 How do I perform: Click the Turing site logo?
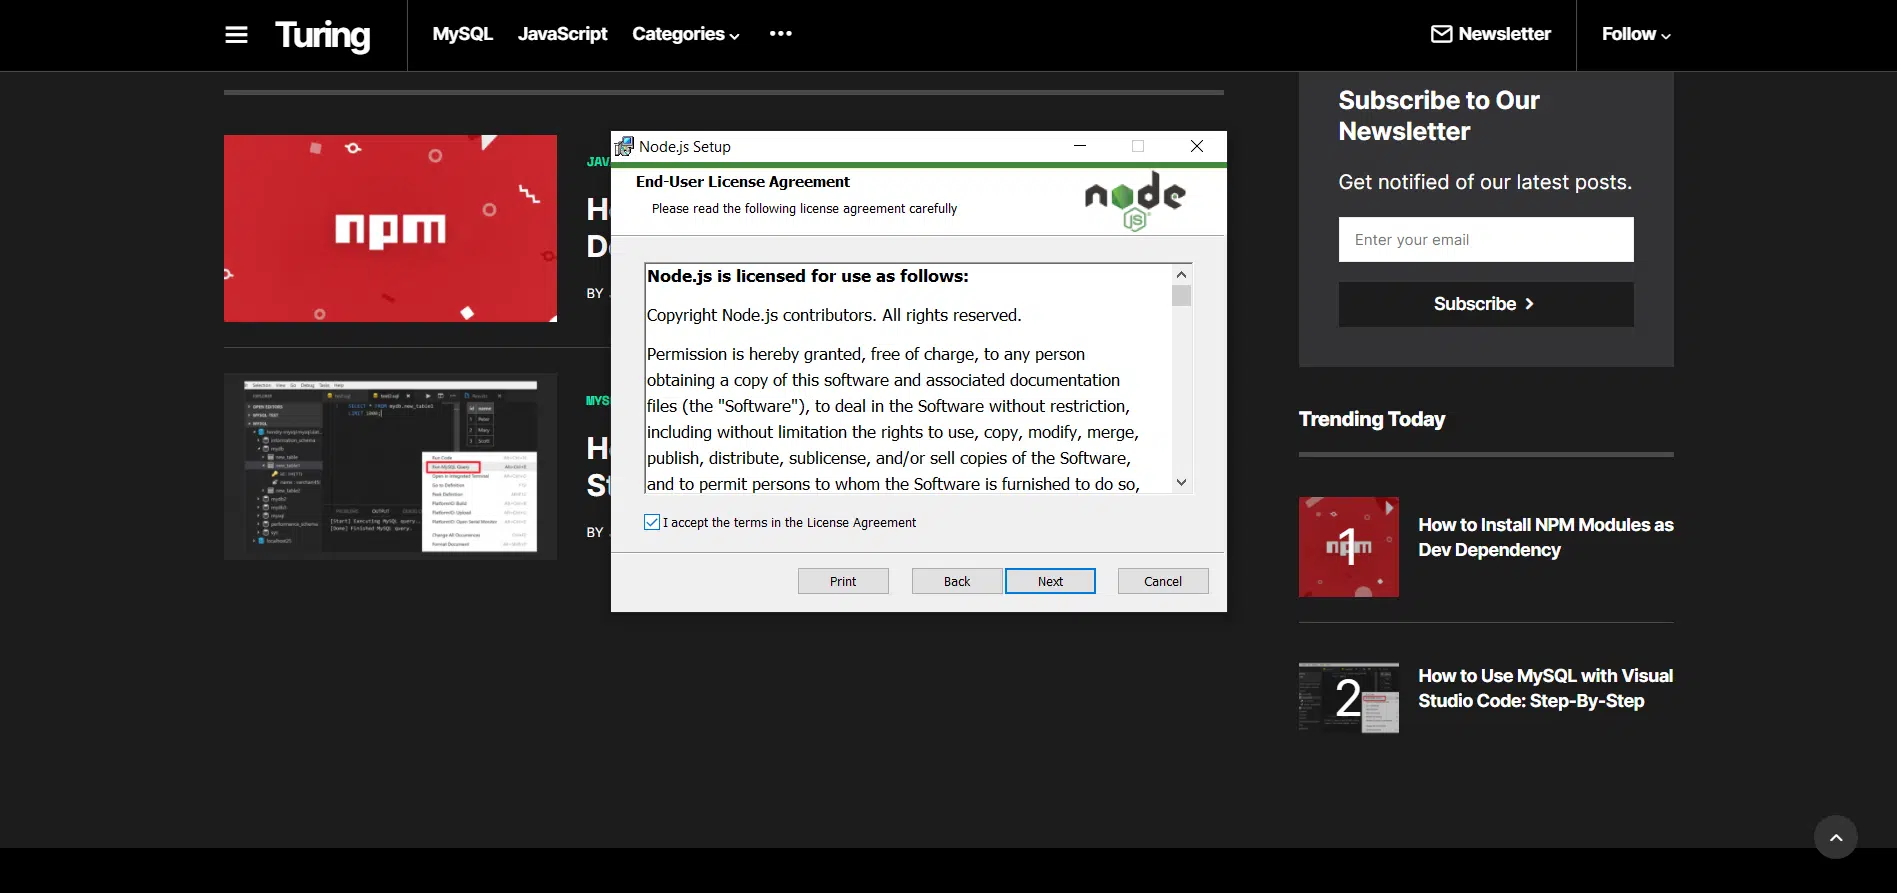coord(322,36)
